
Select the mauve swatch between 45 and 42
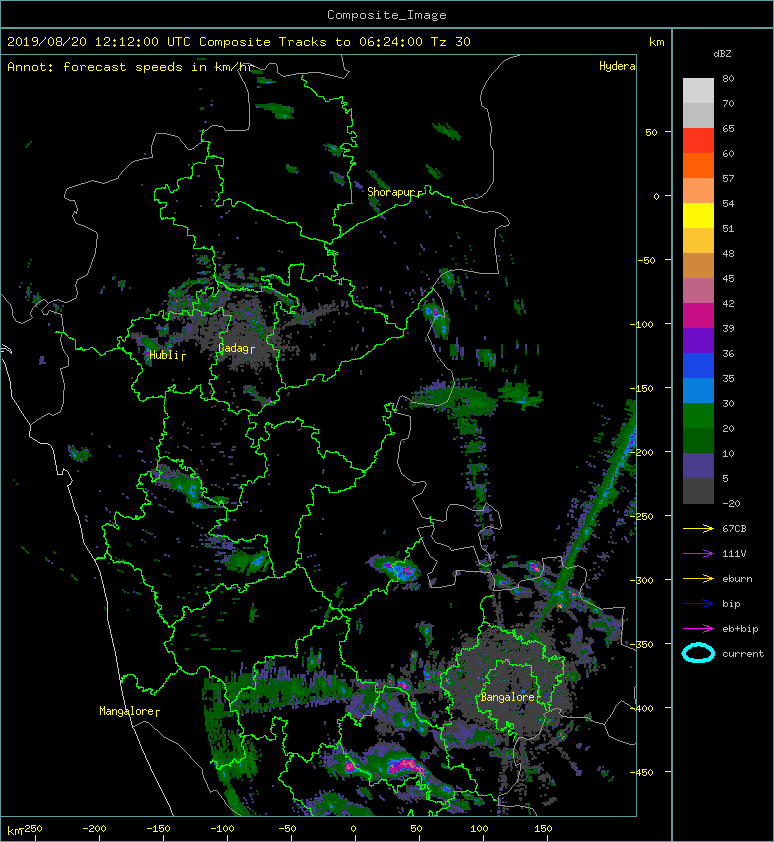pyautogui.click(x=698, y=291)
